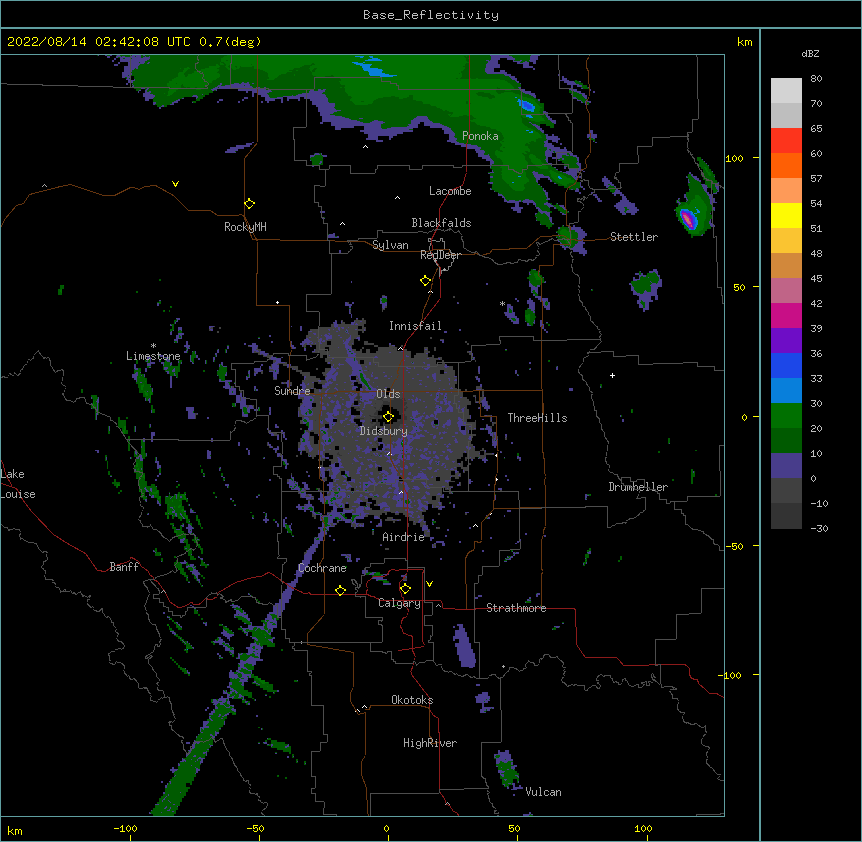Click the 80 dBZ value in the legend
Image resolution: width=862 pixels, height=842 pixels.
(816, 79)
